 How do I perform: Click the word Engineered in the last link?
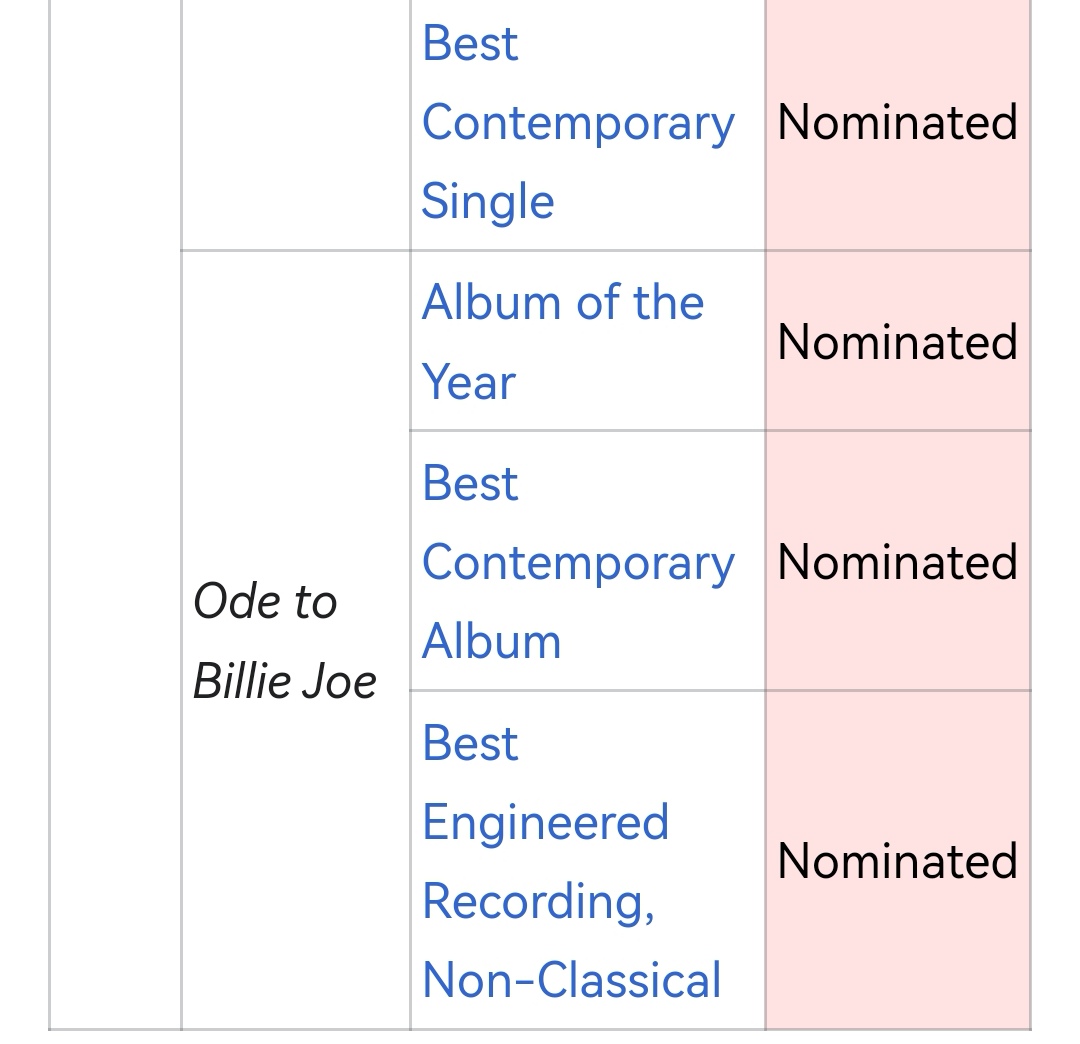[x=546, y=822]
